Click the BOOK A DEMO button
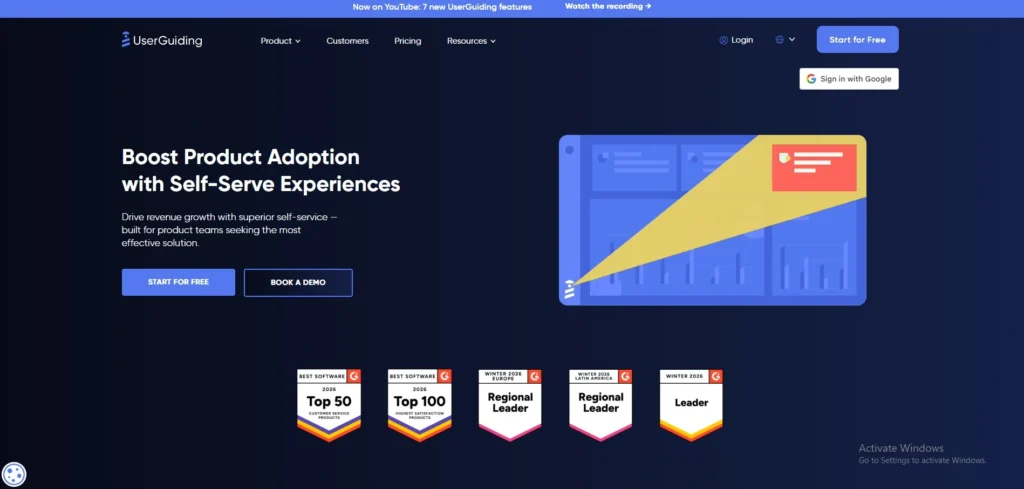1024x489 pixels. [x=298, y=283]
